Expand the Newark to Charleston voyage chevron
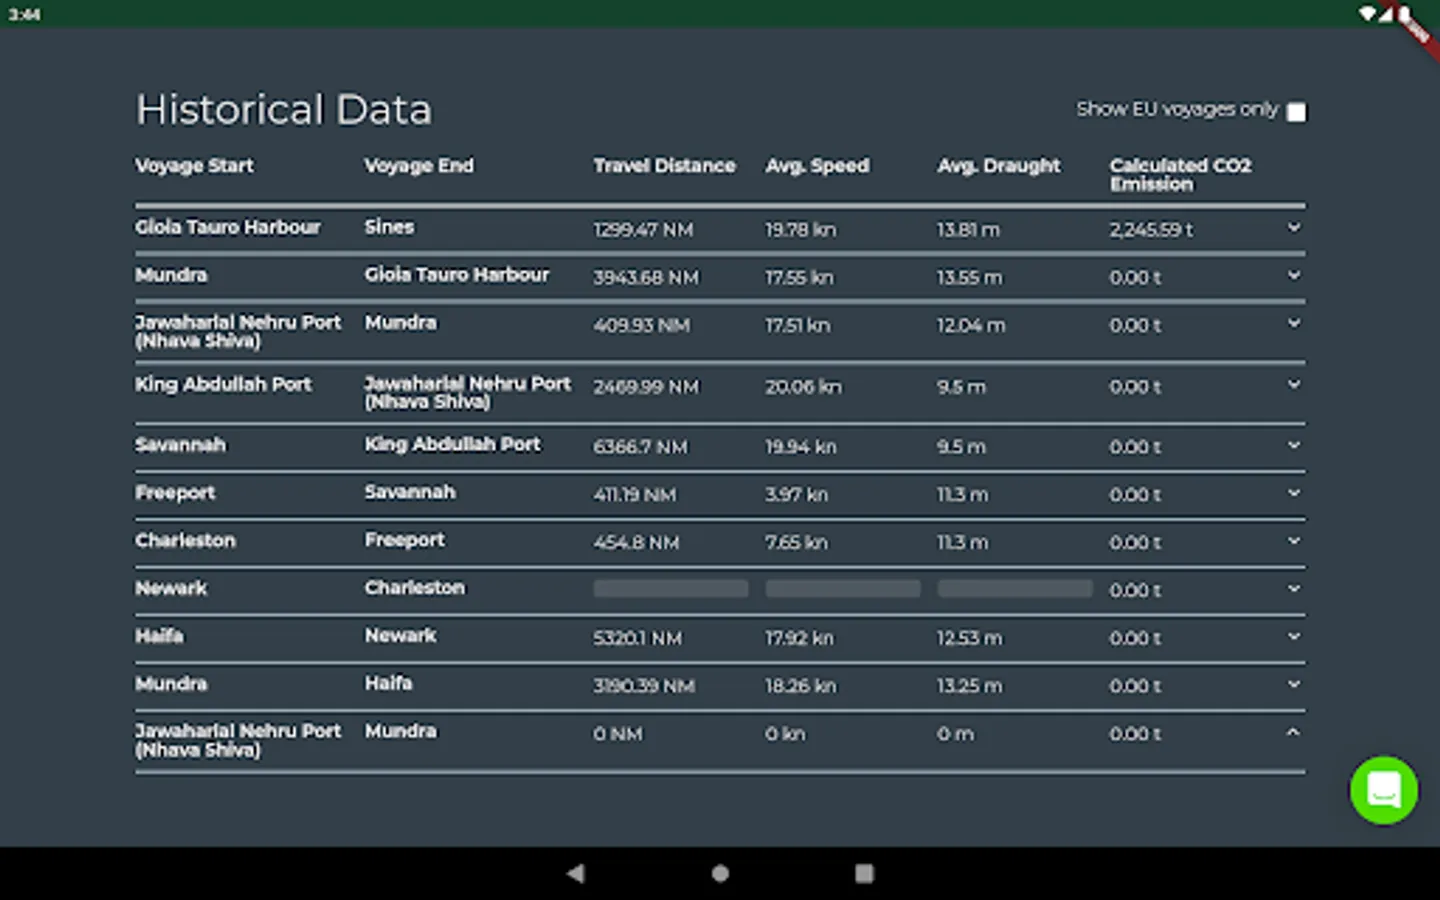Viewport: 1440px width, 900px height. (x=1293, y=589)
